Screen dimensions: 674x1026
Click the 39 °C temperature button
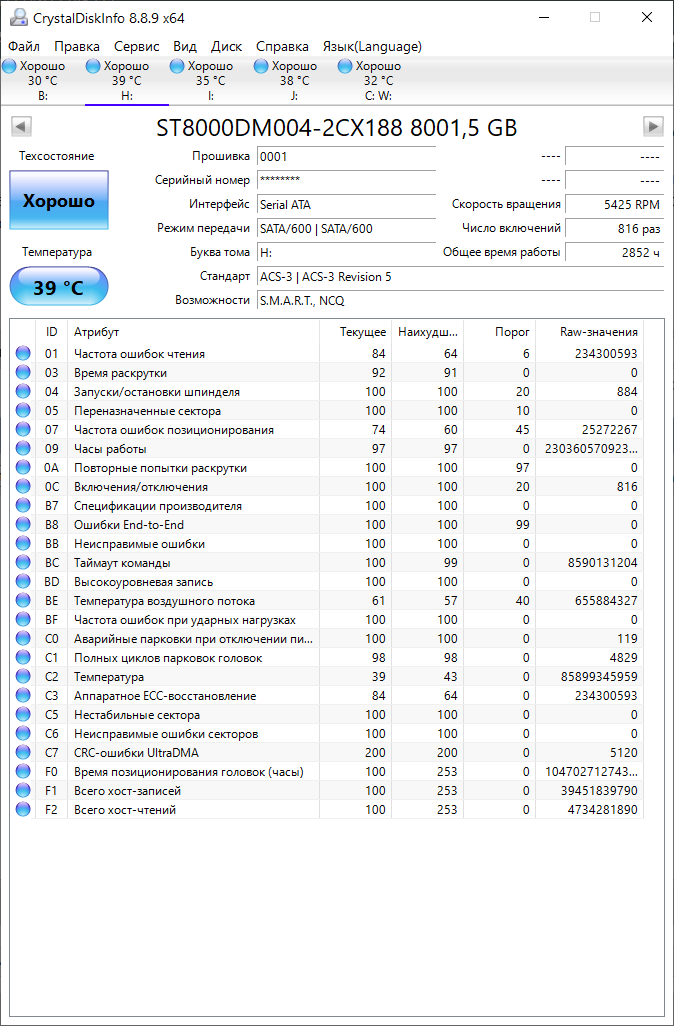point(59,287)
